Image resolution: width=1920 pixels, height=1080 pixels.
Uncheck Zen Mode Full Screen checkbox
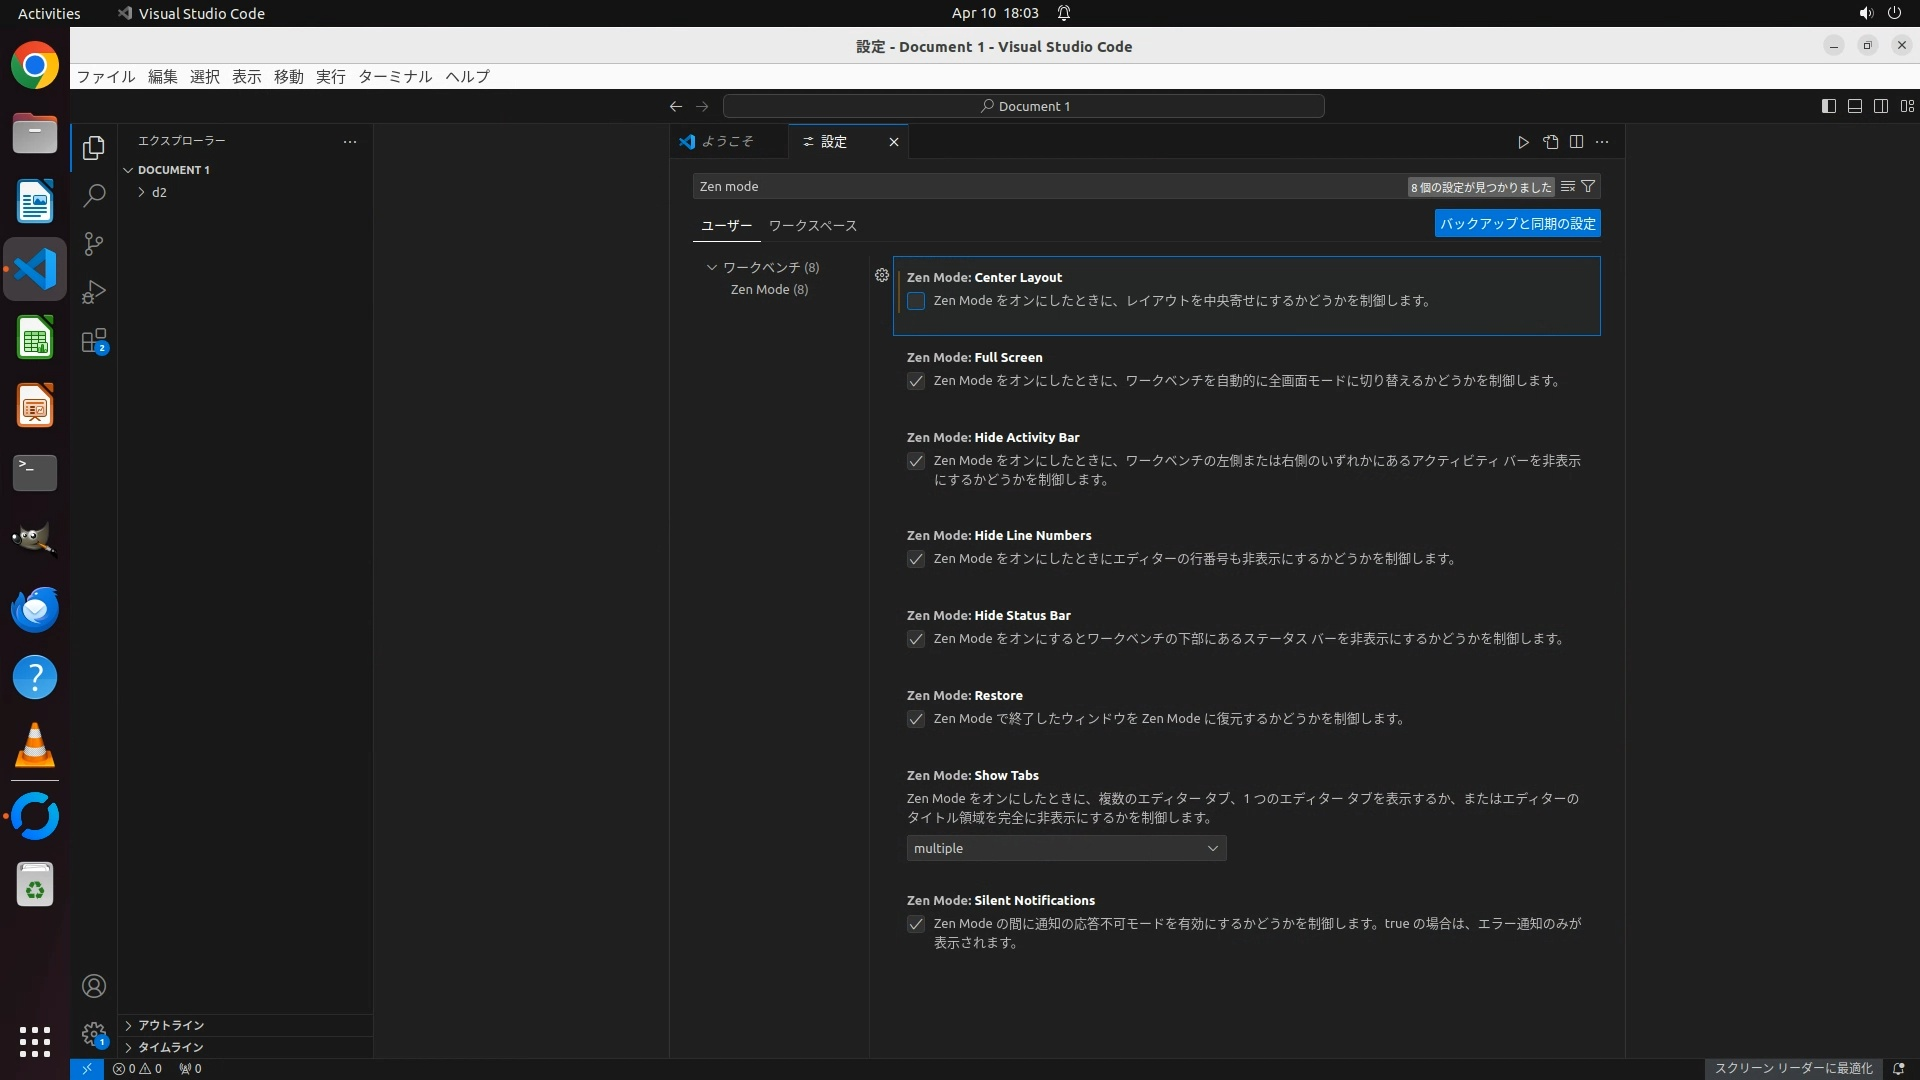pyautogui.click(x=916, y=381)
